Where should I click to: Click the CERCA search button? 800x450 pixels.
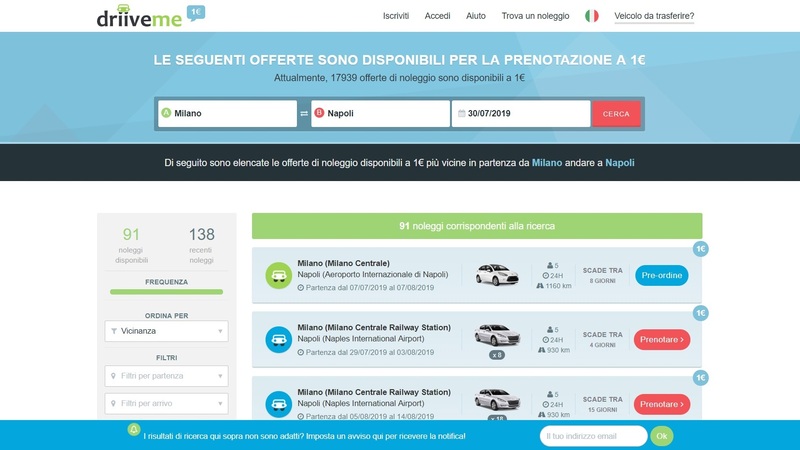click(616, 114)
